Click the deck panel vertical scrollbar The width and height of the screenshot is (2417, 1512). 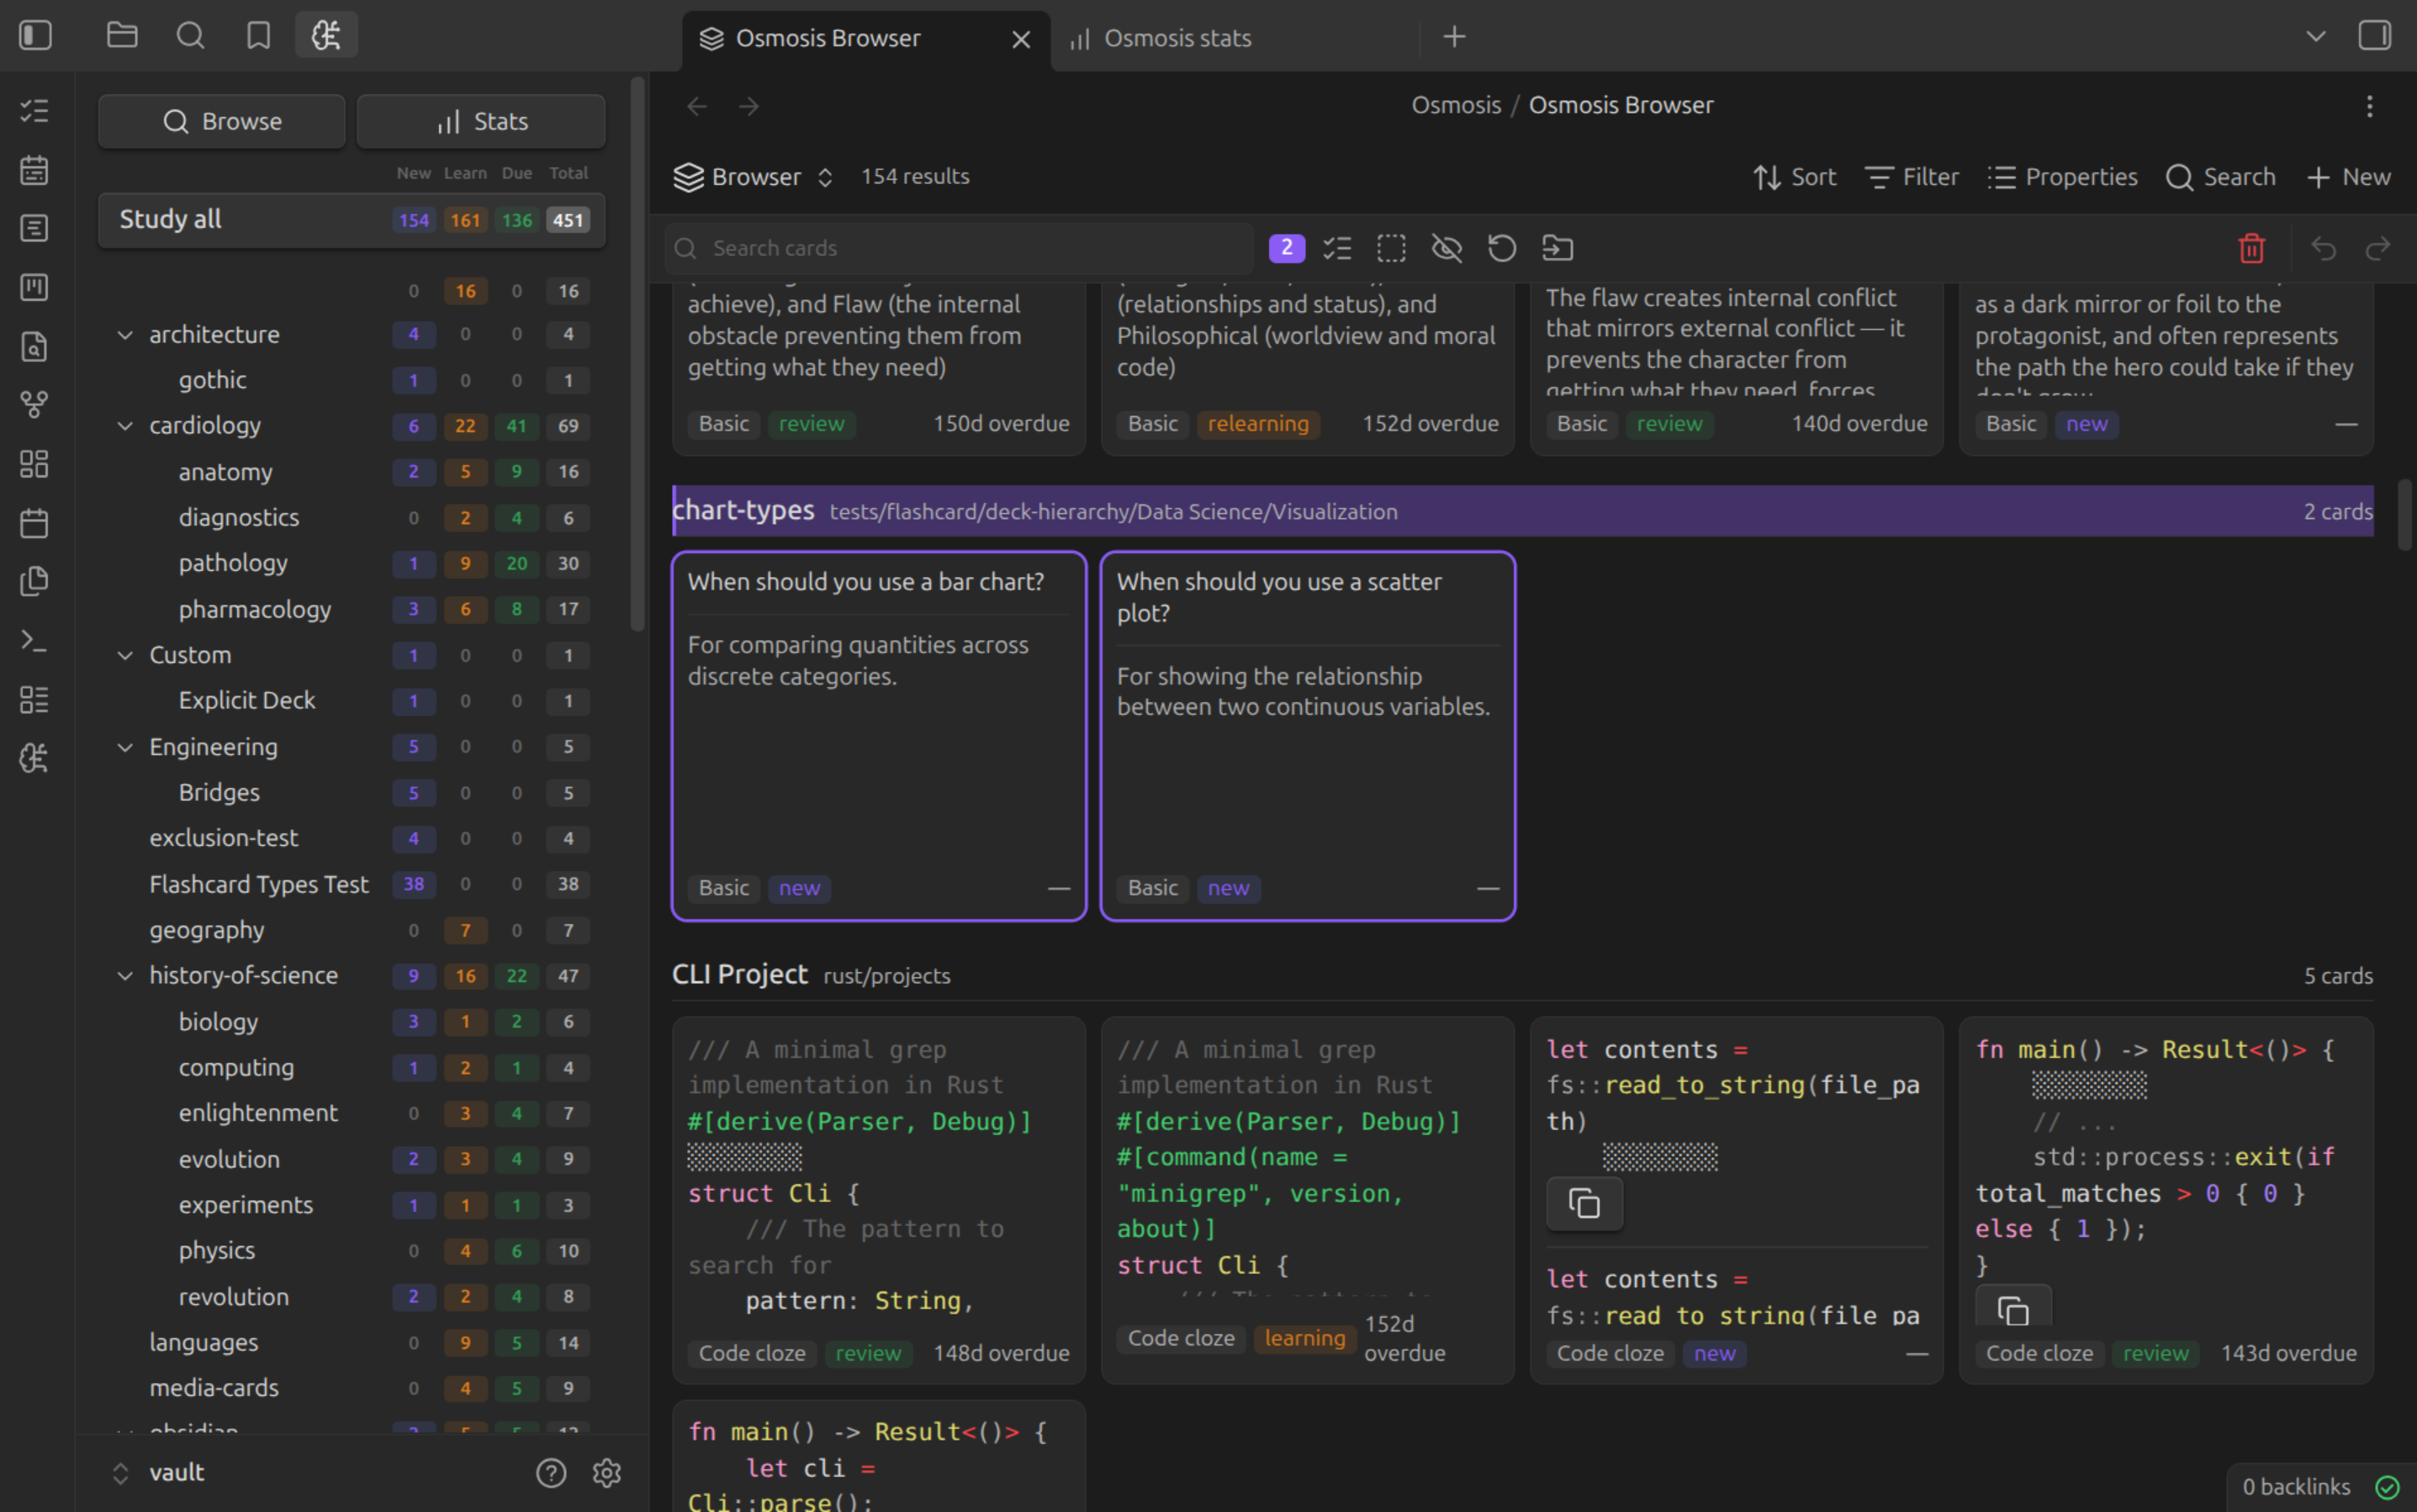[x=637, y=355]
